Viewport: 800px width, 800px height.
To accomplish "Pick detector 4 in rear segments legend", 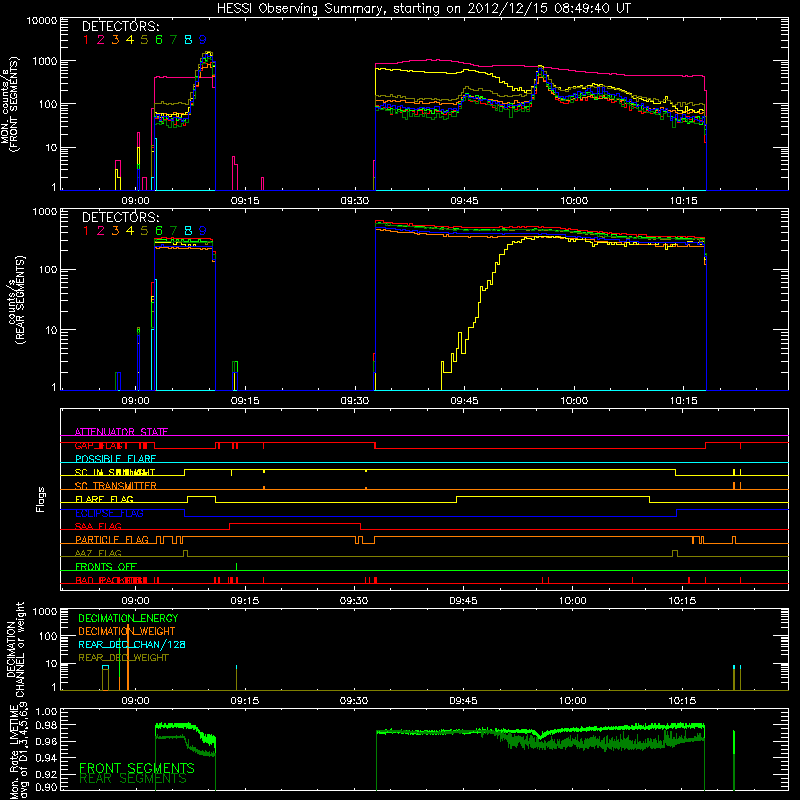I will click(130, 231).
